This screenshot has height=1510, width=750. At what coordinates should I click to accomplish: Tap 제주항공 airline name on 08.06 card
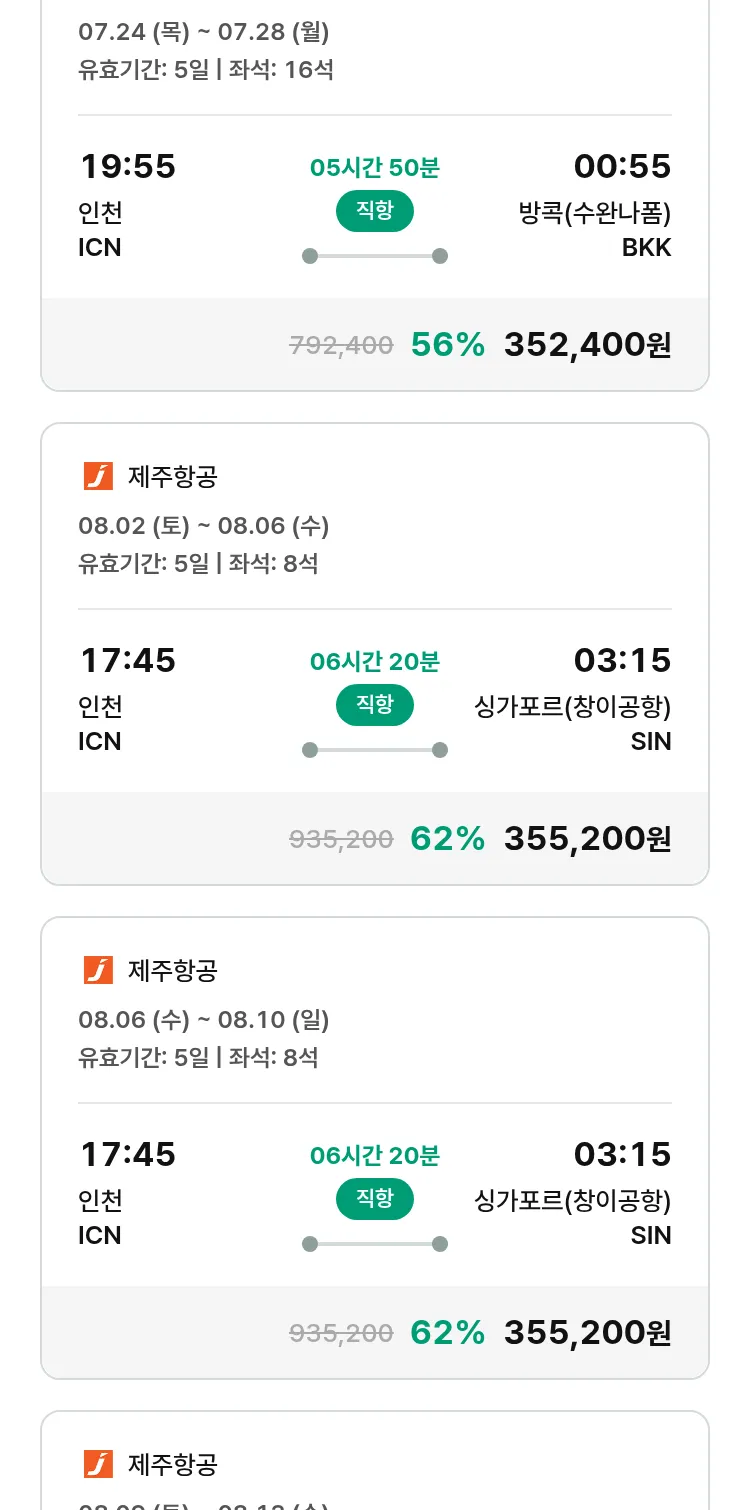coord(172,970)
